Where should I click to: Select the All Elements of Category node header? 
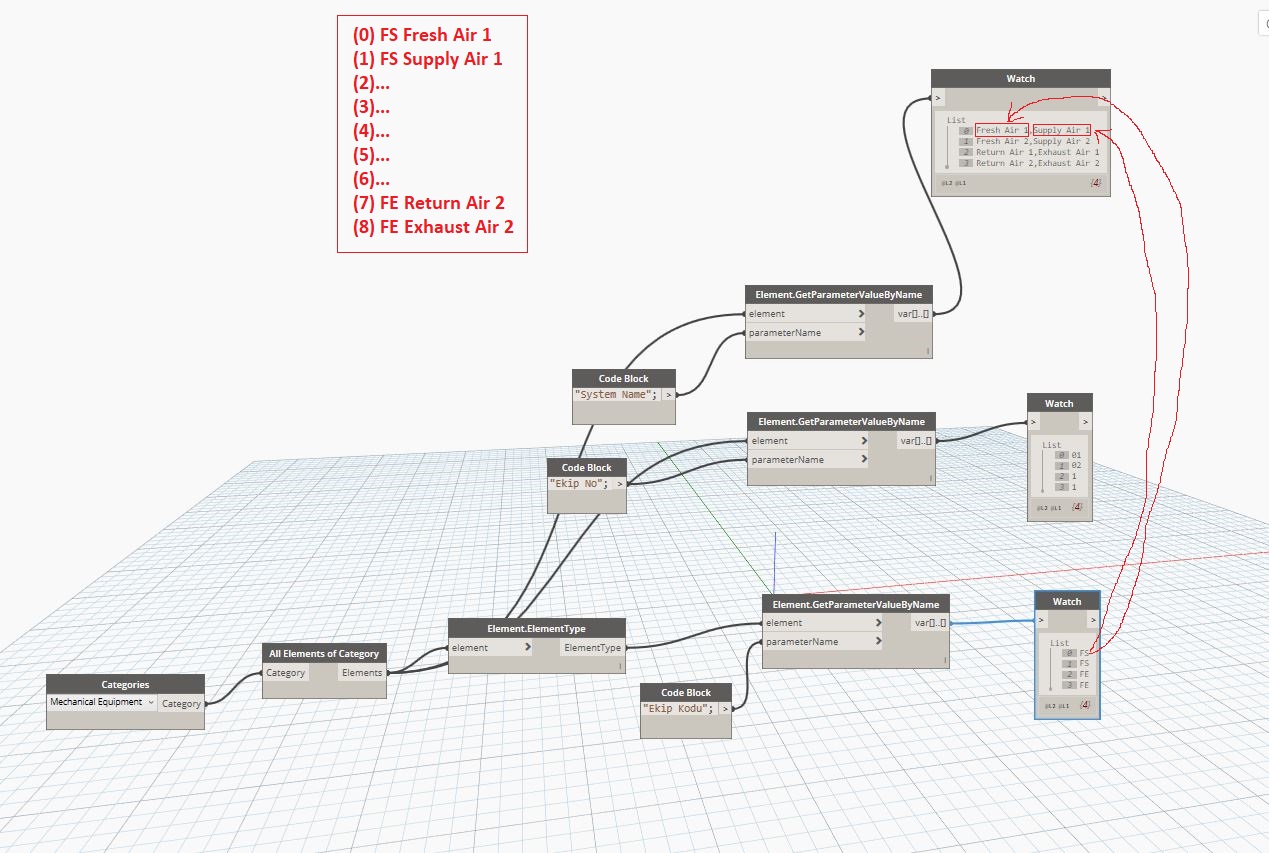[x=324, y=653]
